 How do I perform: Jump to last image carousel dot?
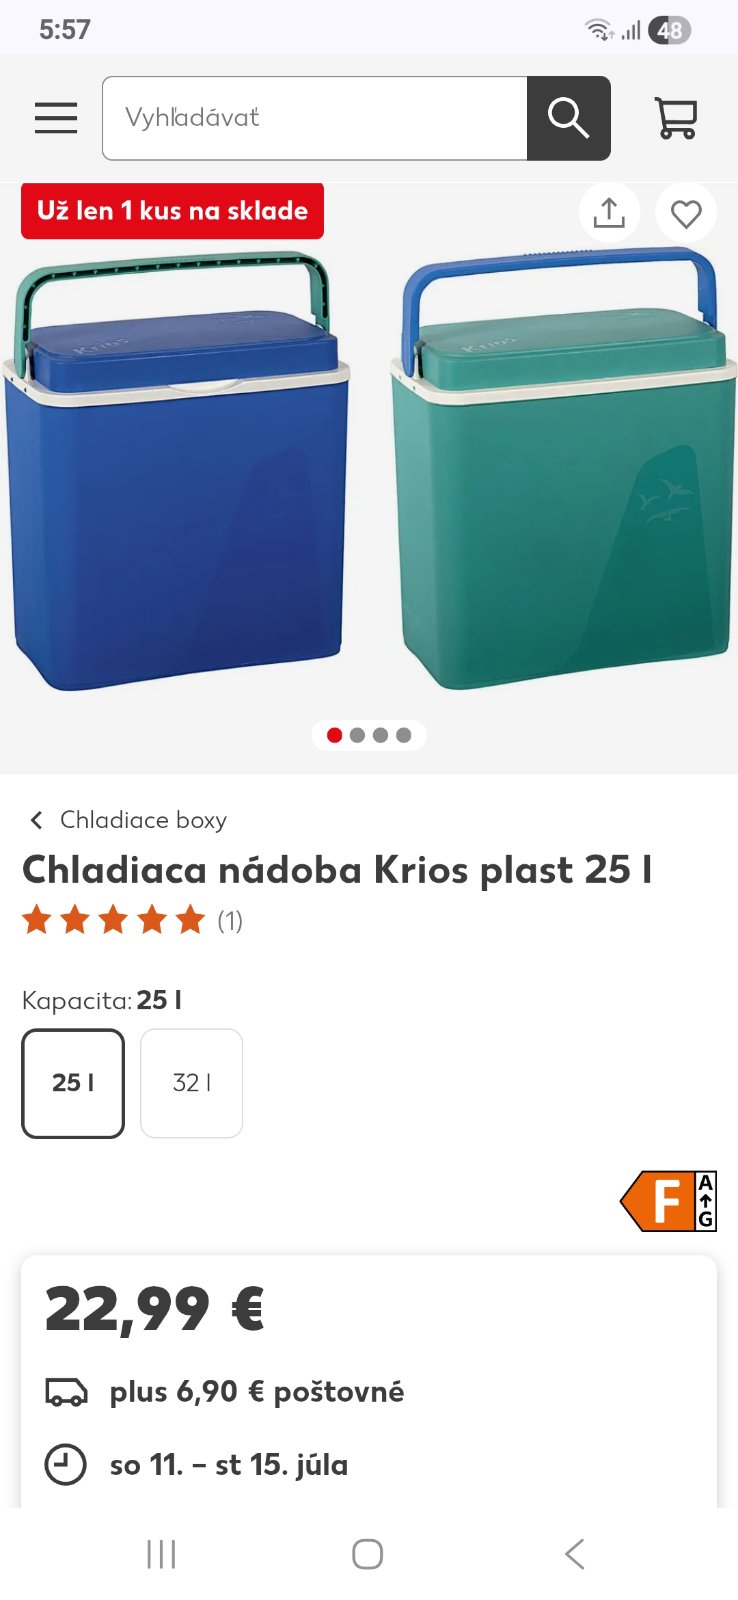tap(403, 735)
